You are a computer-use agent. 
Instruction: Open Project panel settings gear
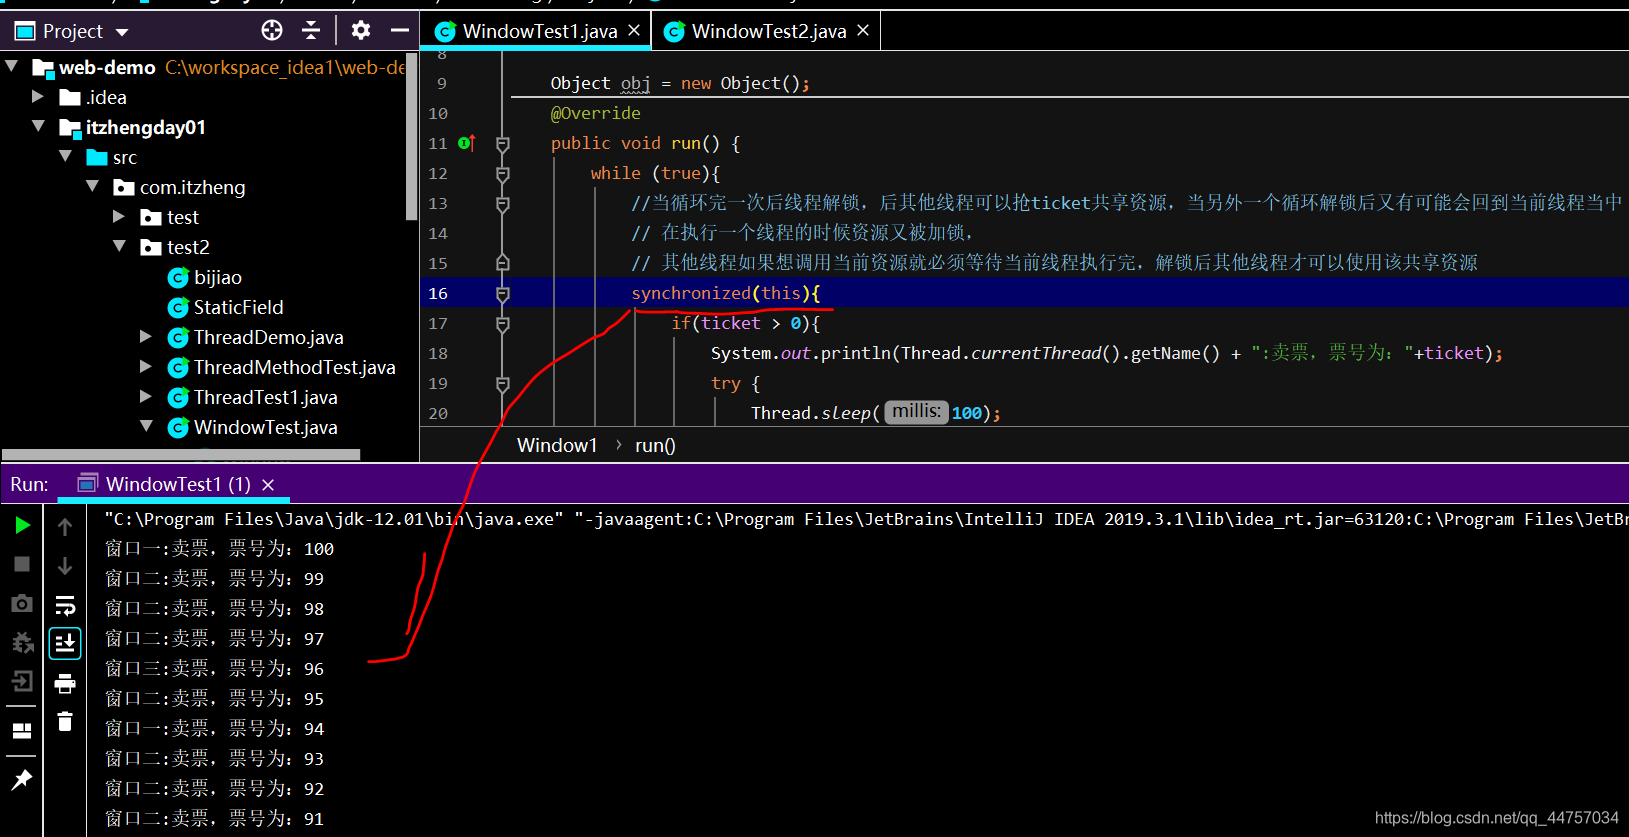tap(361, 30)
